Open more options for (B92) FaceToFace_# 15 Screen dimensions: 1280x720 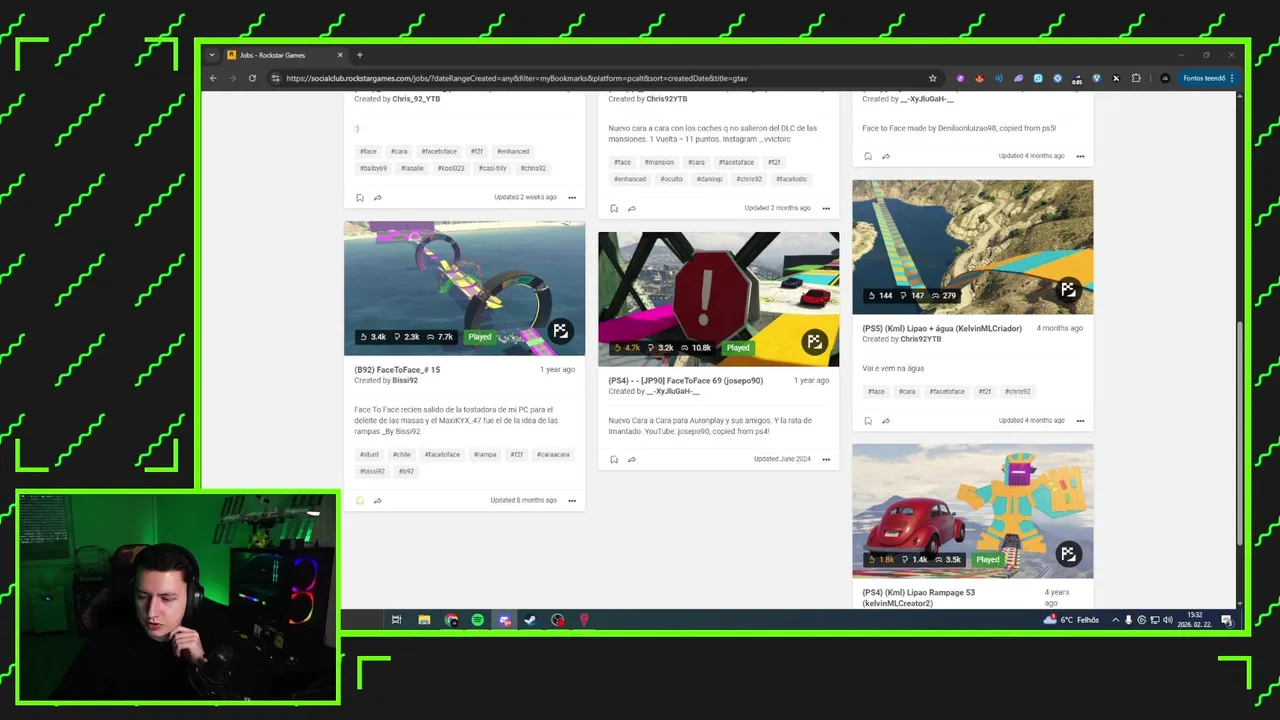pyautogui.click(x=572, y=500)
